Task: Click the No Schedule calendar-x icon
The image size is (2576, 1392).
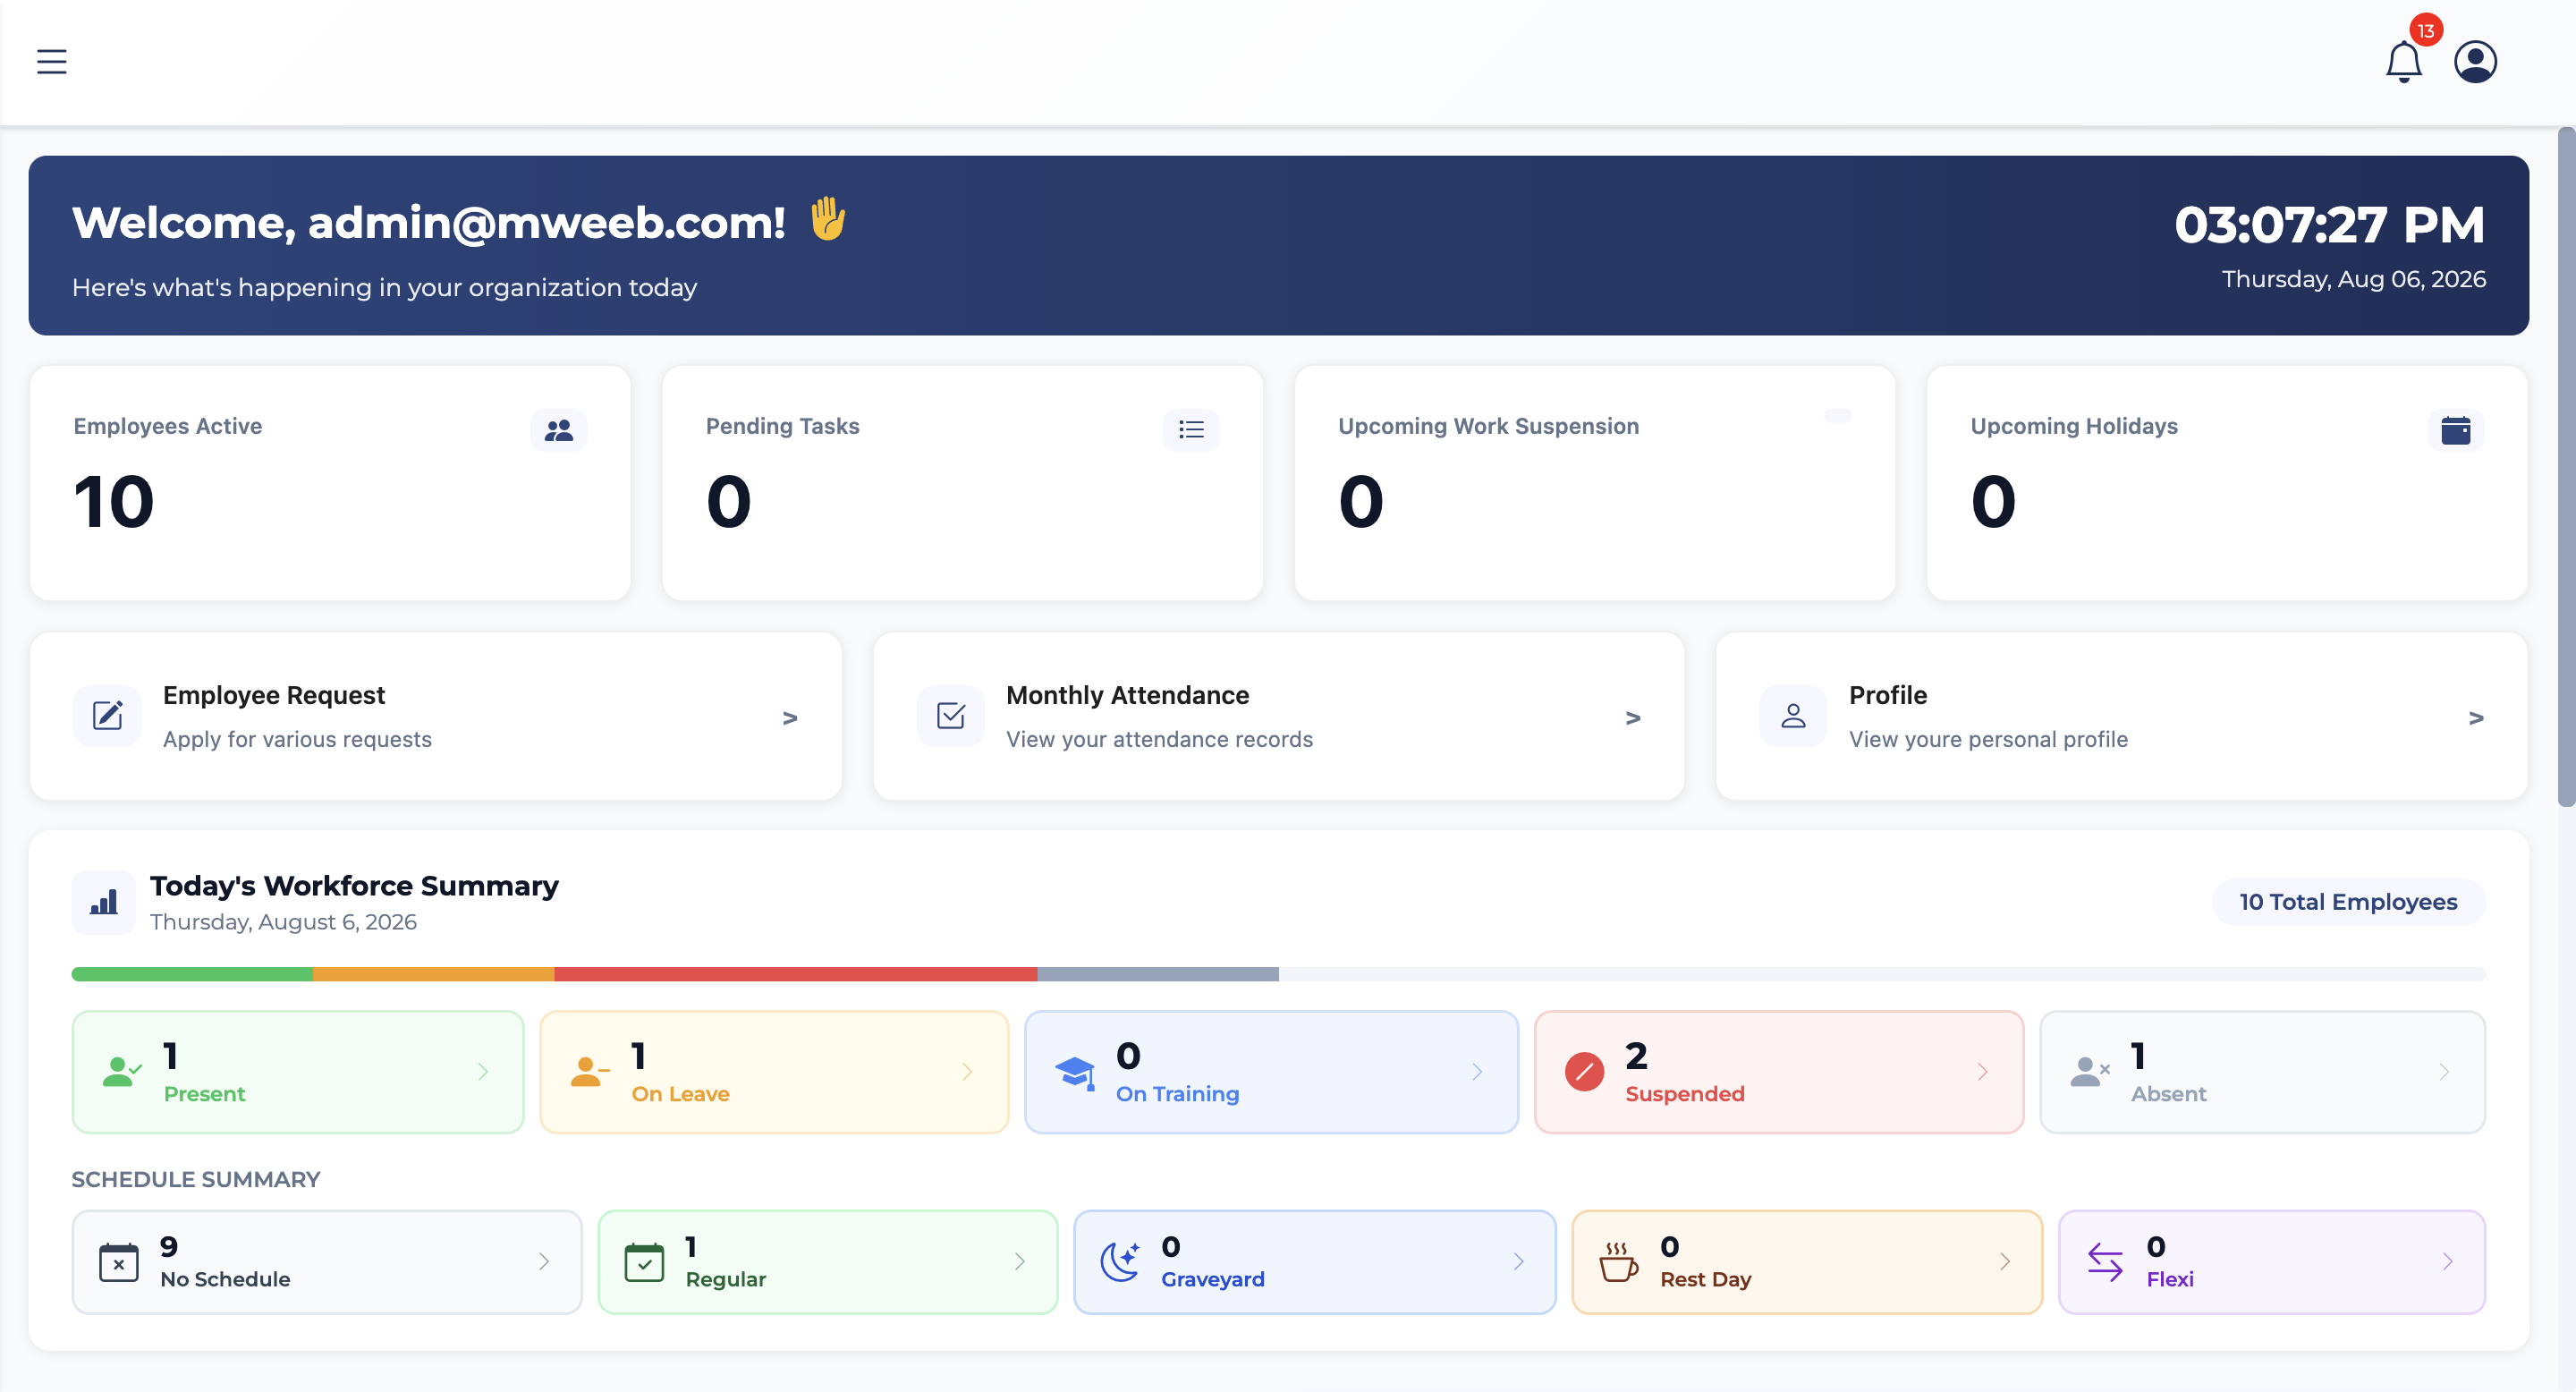Action: pyautogui.click(x=119, y=1262)
